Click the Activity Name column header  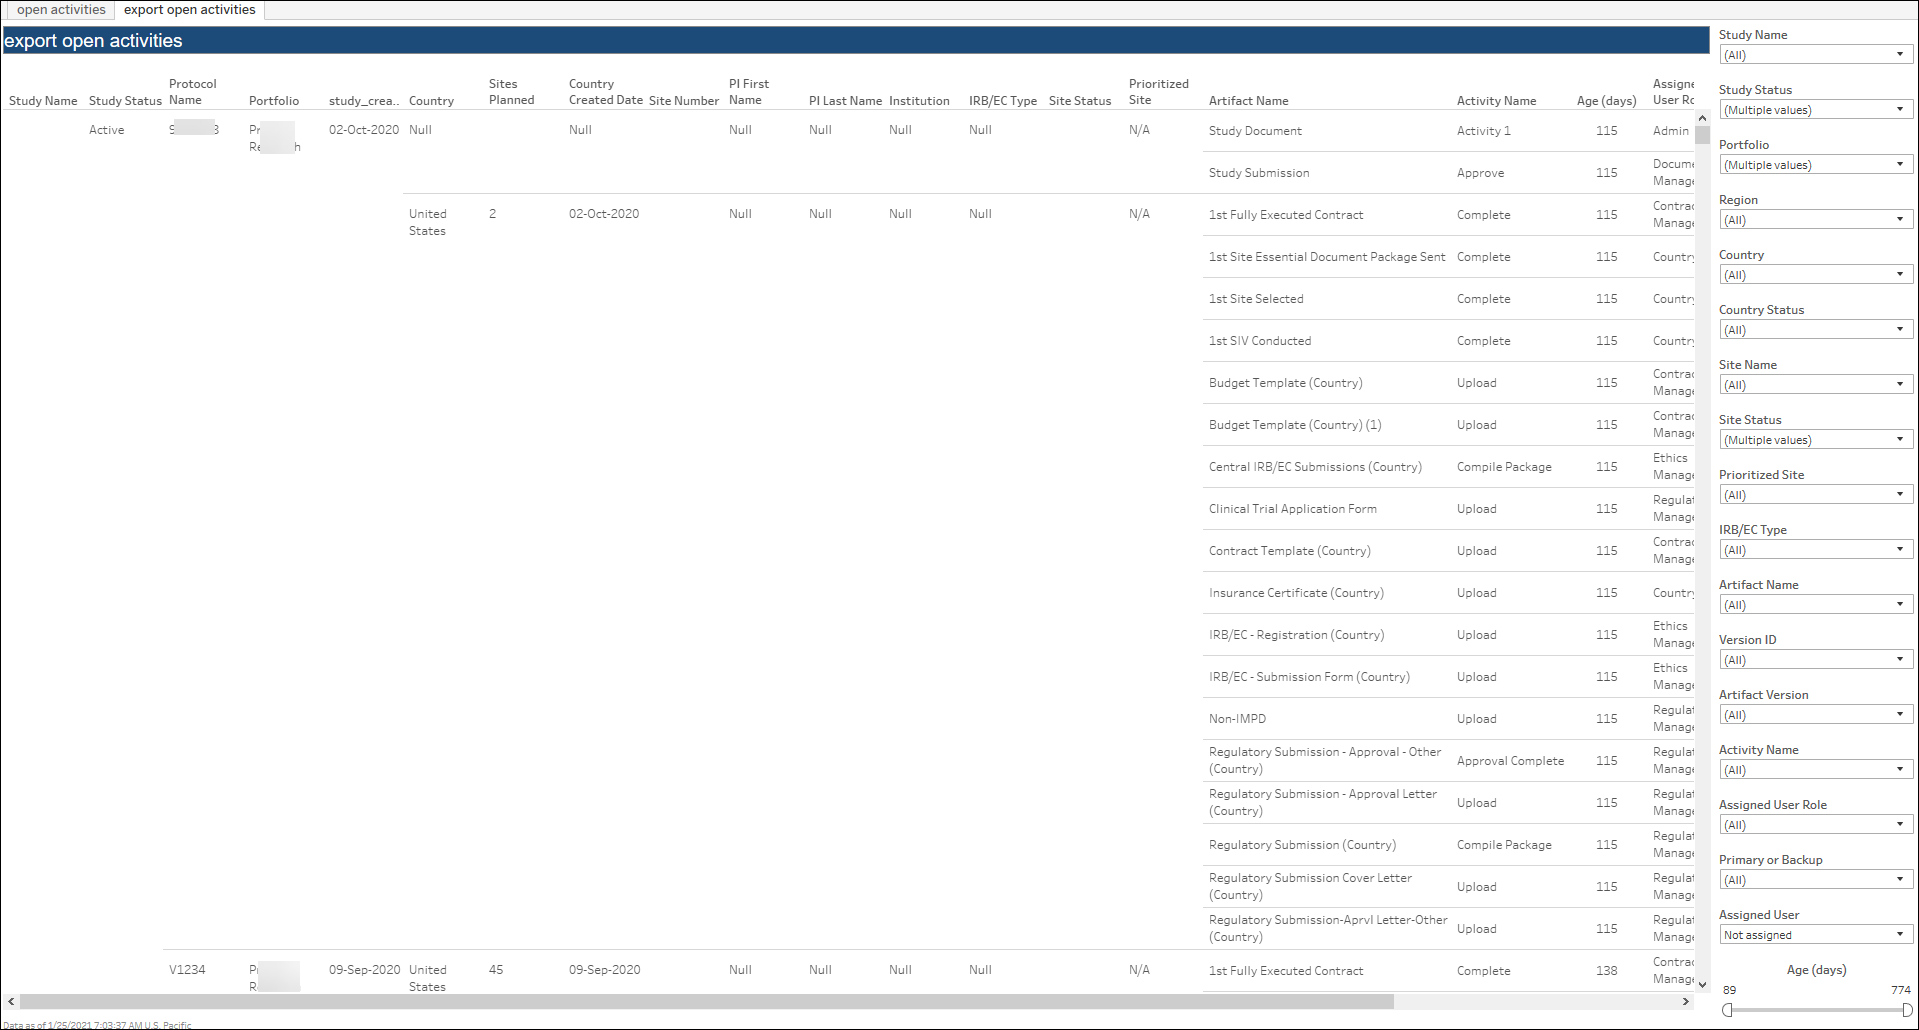click(x=1496, y=101)
